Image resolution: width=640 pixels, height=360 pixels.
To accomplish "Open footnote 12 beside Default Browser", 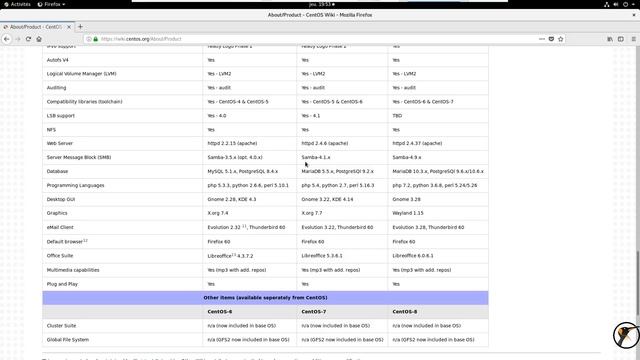I will pos(85,240).
